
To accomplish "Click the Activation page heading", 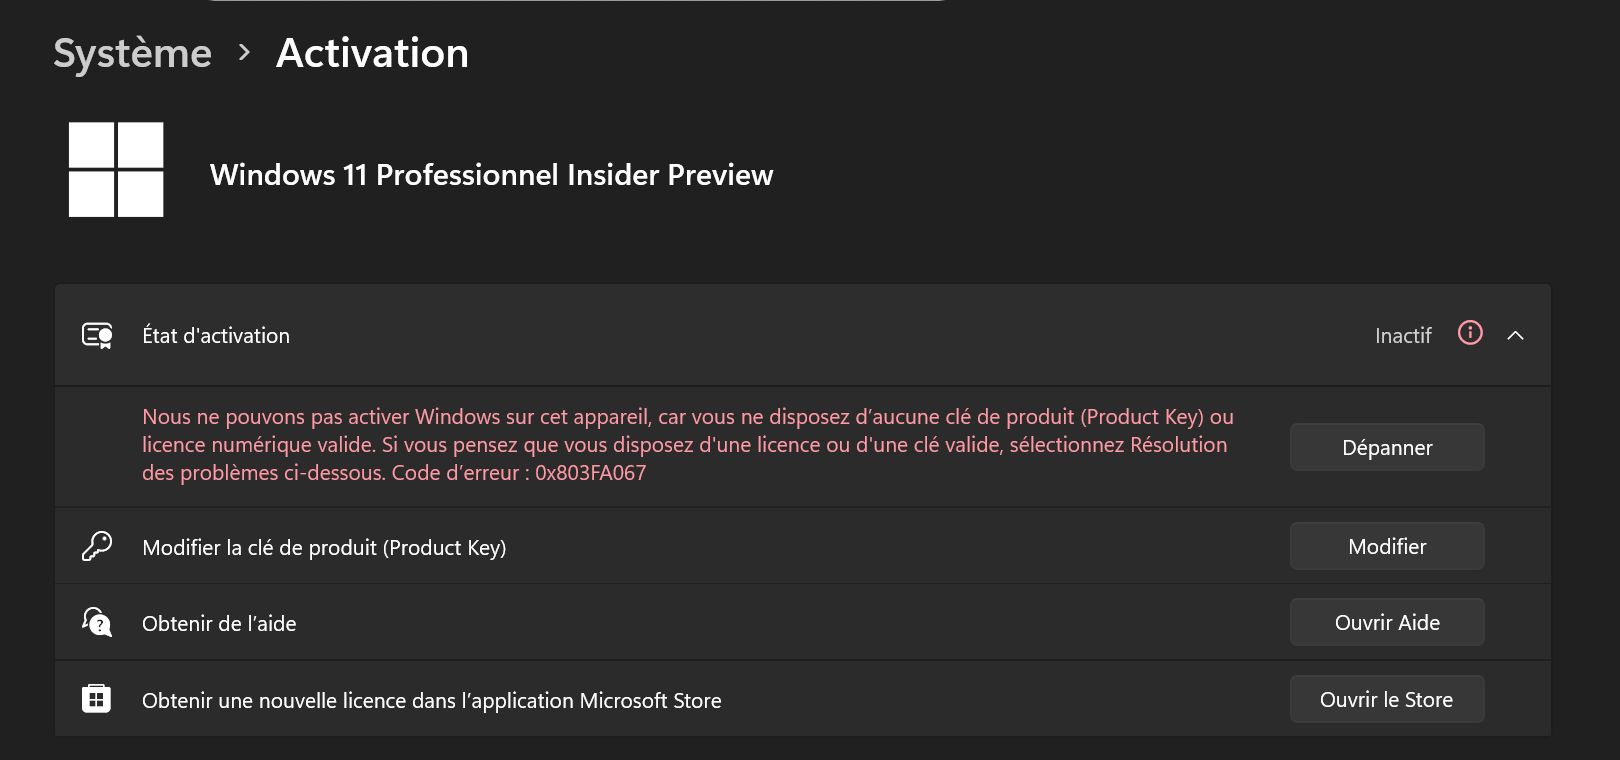I will pyautogui.click(x=372, y=53).
